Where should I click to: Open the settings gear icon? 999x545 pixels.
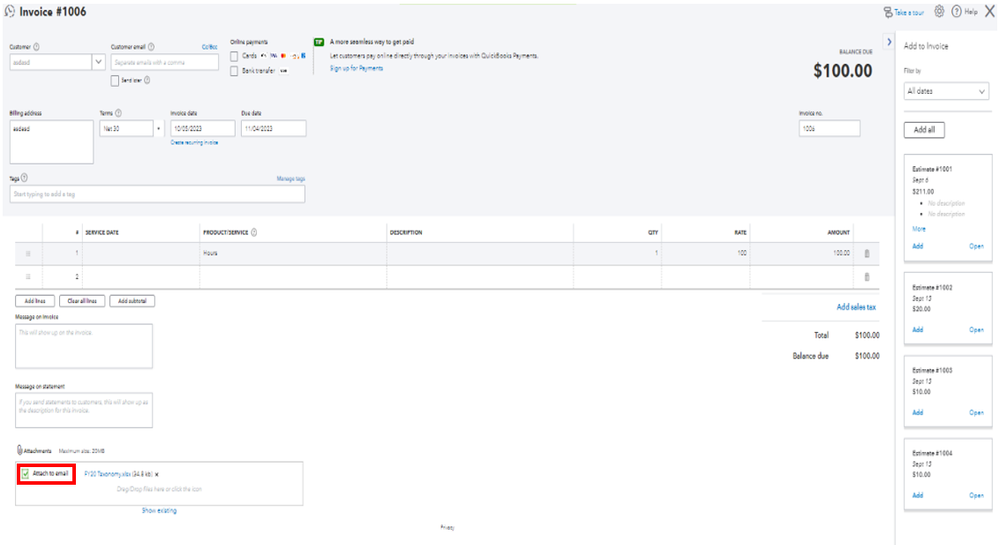pyautogui.click(x=939, y=11)
